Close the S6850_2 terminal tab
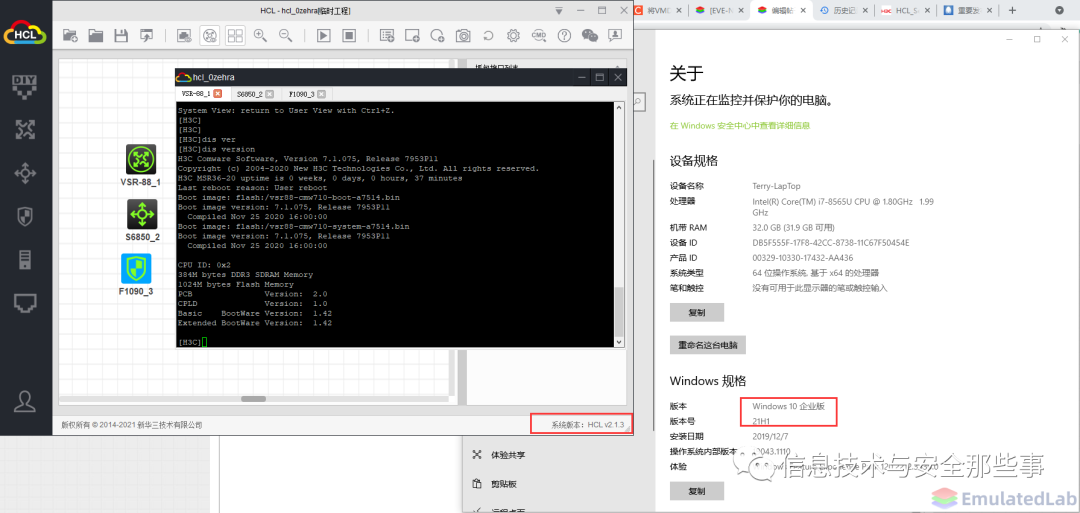The width and height of the screenshot is (1080, 513). [269, 93]
